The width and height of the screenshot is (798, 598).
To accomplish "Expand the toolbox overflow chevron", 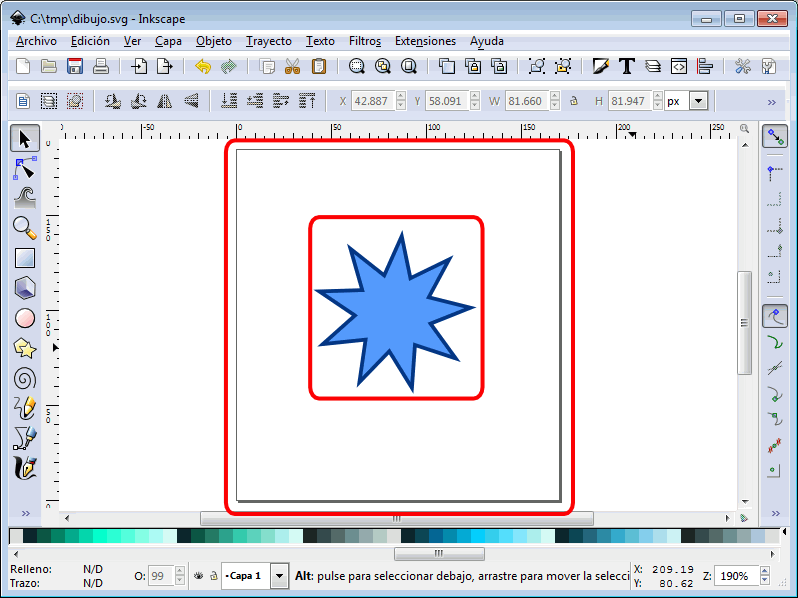I will click(25, 514).
